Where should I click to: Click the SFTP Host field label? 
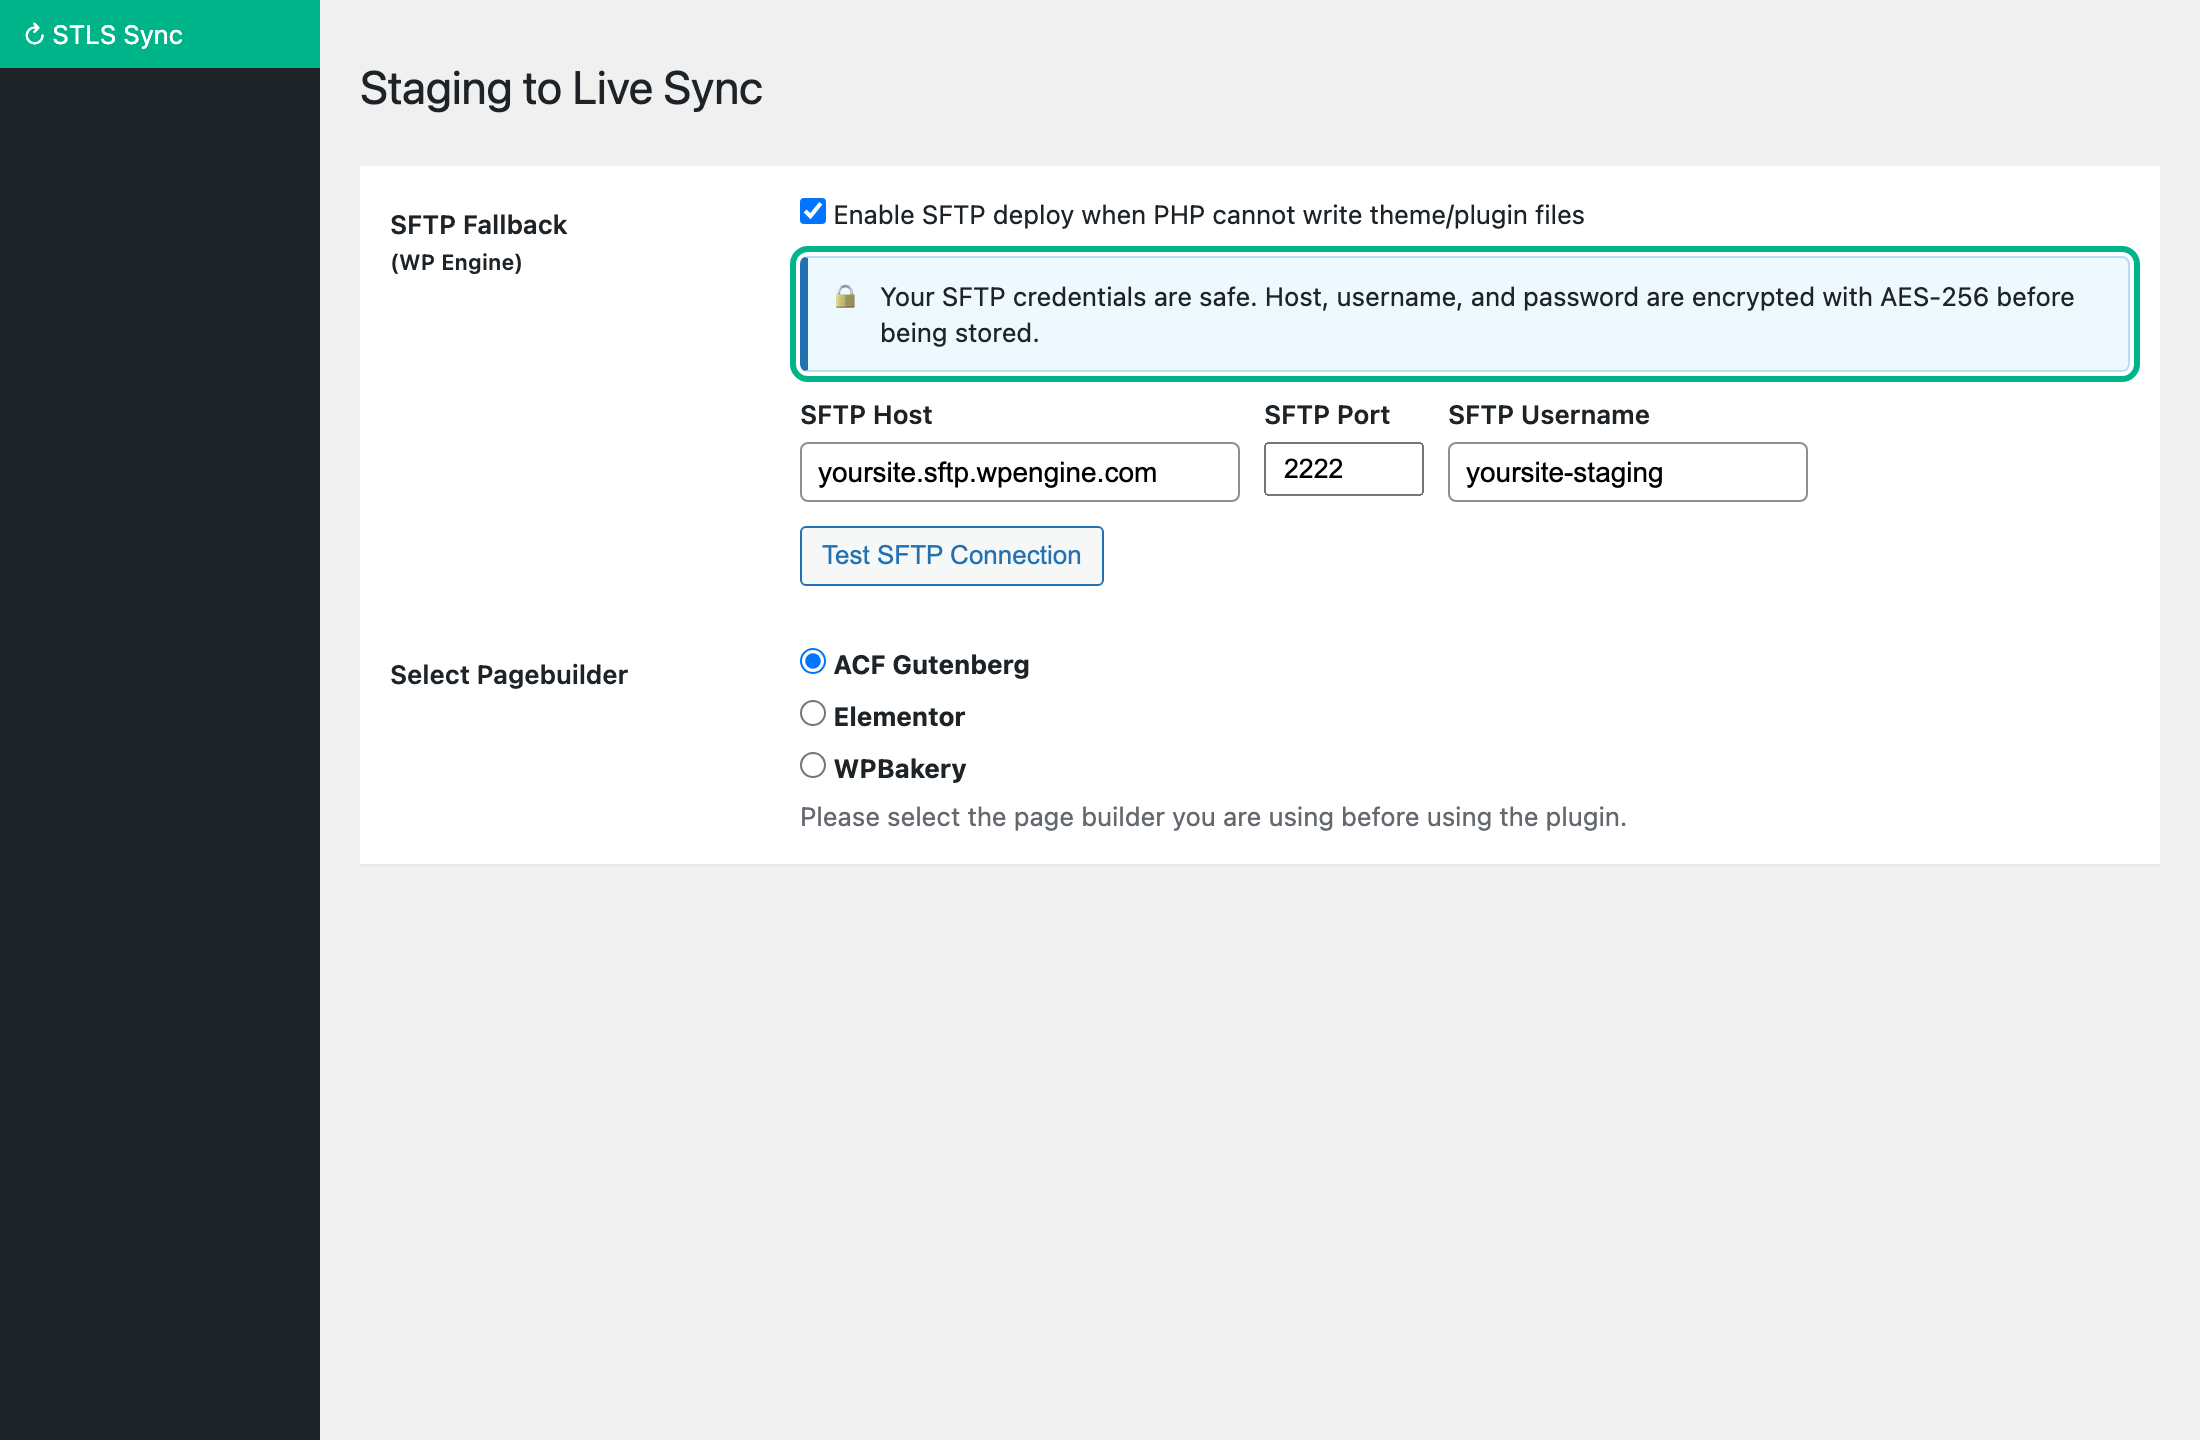pyautogui.click(x=866, y=415)
